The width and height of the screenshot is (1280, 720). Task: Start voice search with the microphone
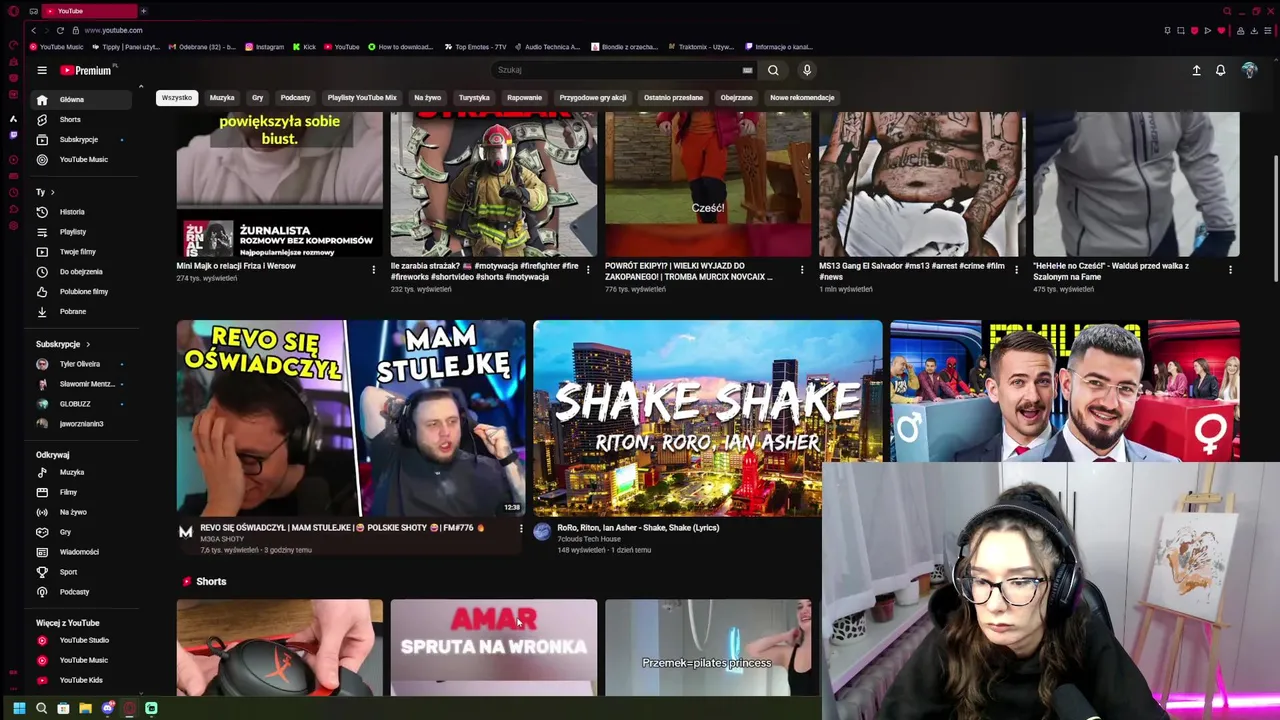click(807, 70)
